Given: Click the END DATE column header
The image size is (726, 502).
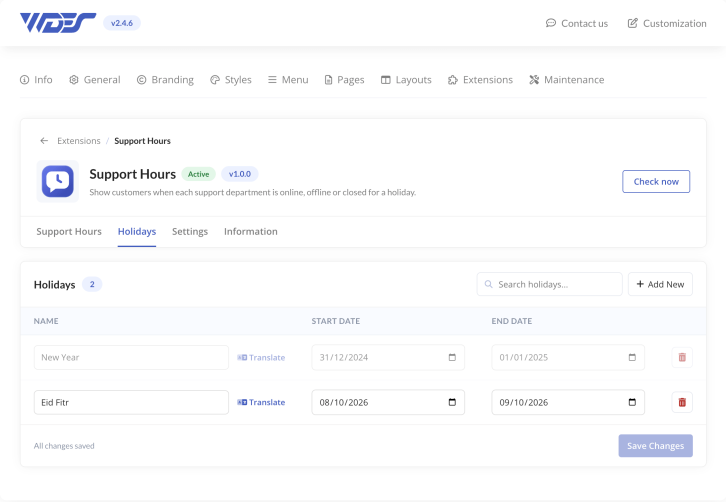Looking at the screenshot, I should [x=512, y=321].
